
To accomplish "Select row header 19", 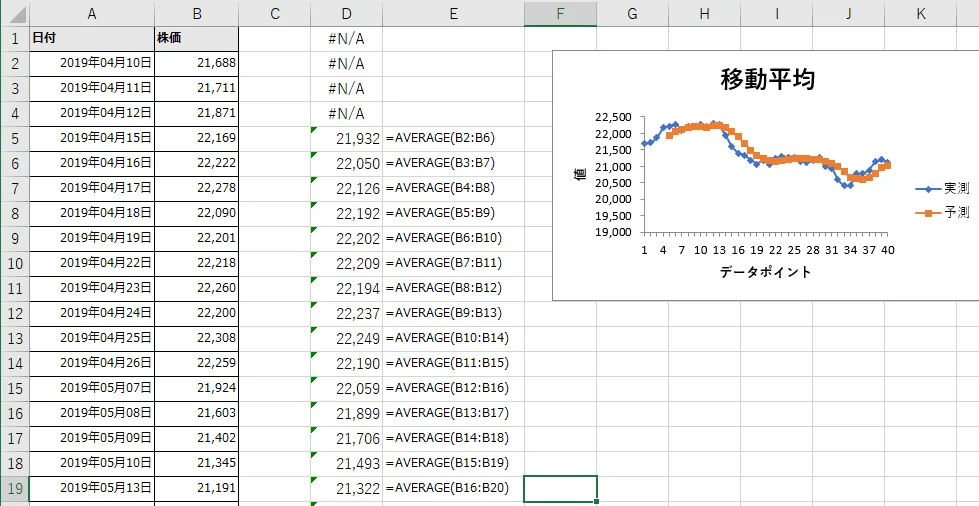I will tap(15, 489).
